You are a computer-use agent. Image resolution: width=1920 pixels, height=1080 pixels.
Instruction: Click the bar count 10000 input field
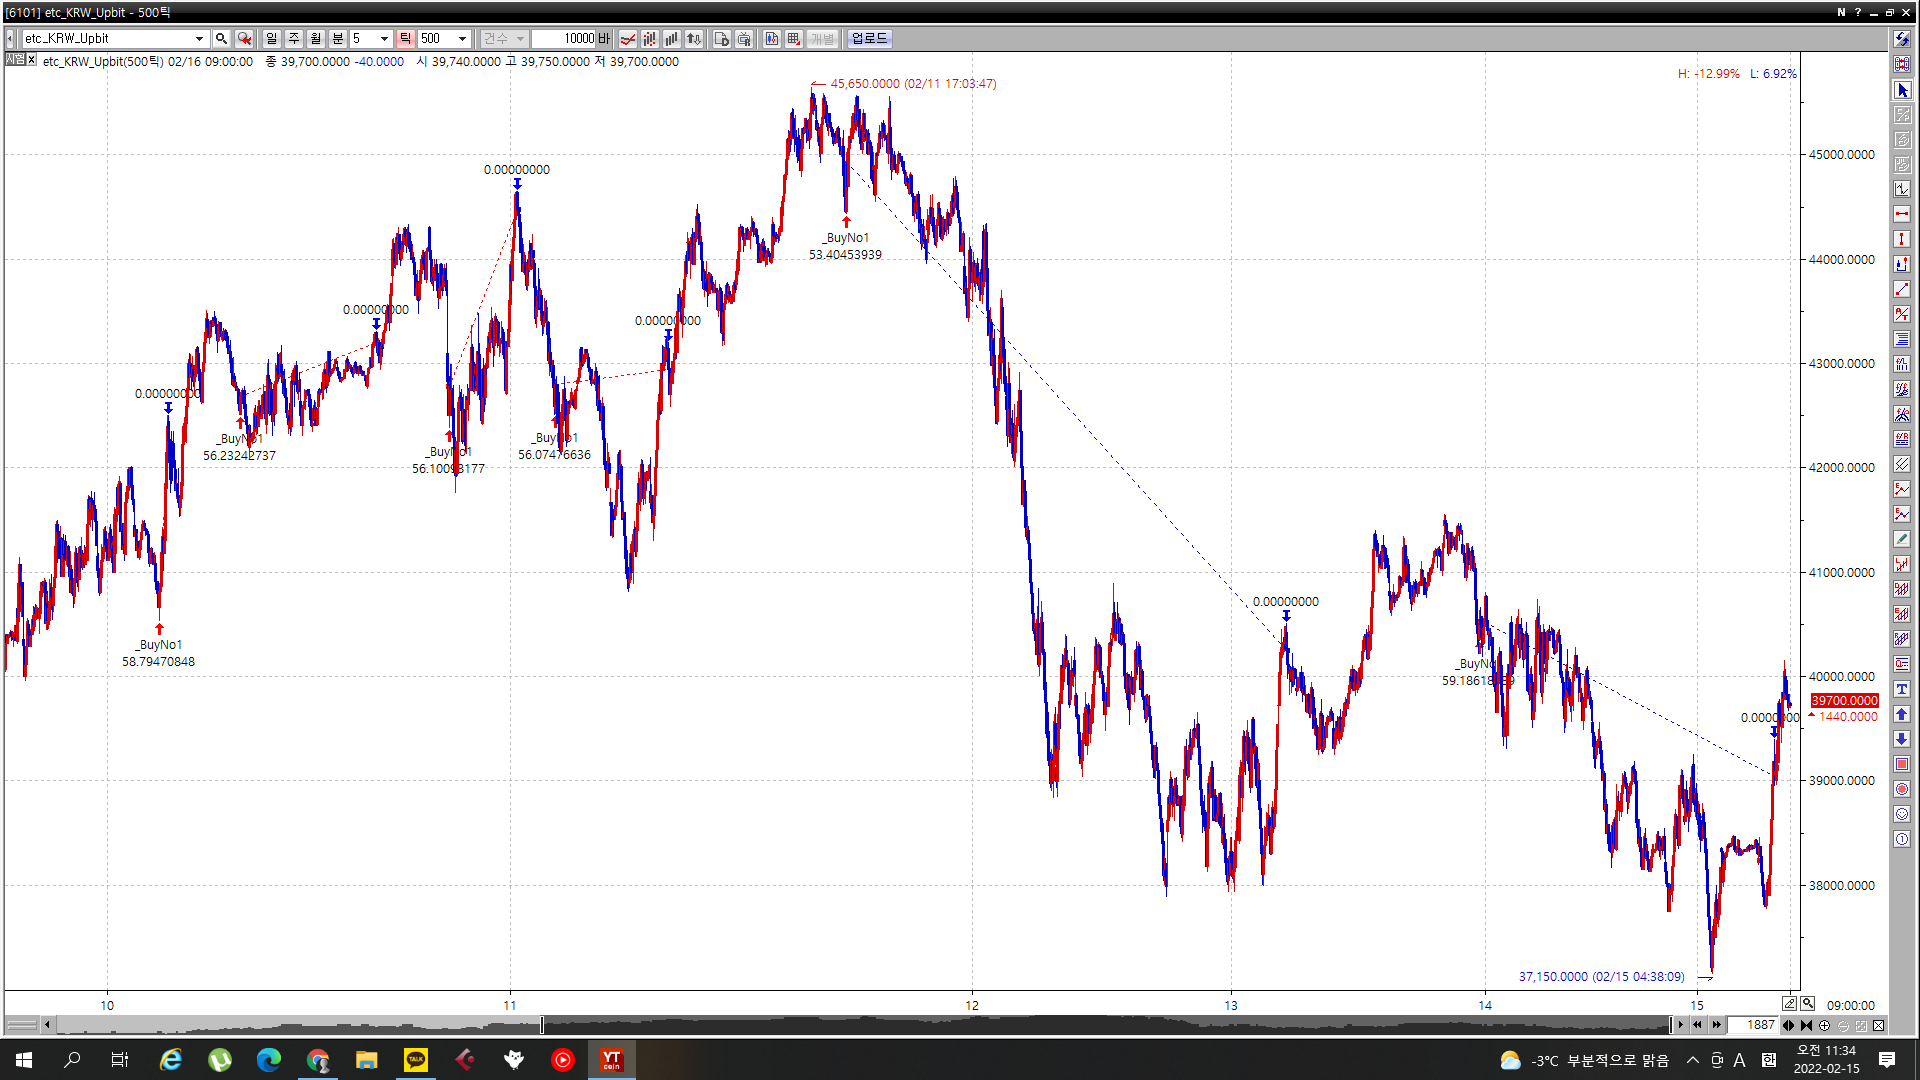[x=564, y=38]
